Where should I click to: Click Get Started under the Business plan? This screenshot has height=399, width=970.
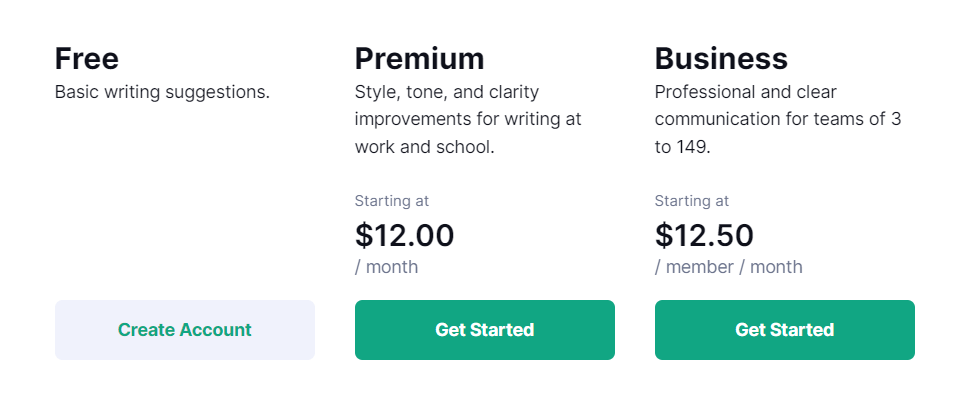[x=784, y=330]
